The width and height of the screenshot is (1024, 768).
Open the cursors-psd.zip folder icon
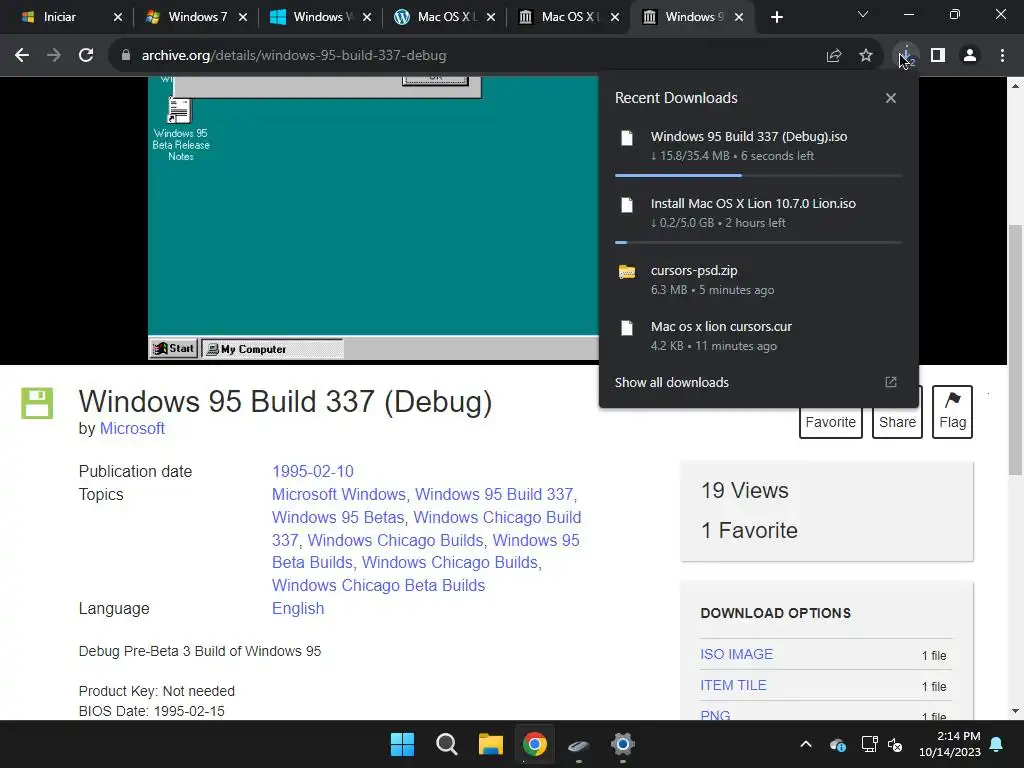627,272
